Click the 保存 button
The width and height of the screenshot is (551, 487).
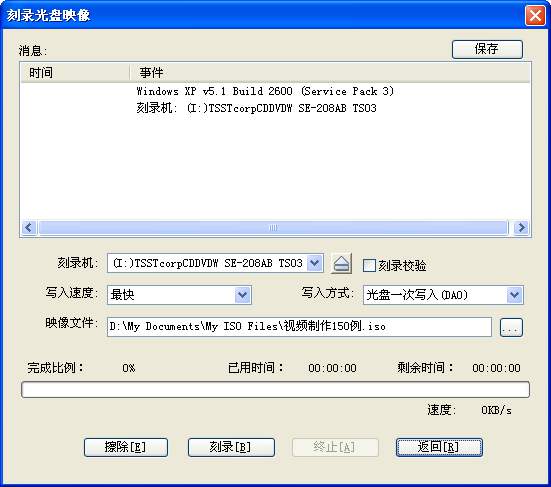coord(487,49)
